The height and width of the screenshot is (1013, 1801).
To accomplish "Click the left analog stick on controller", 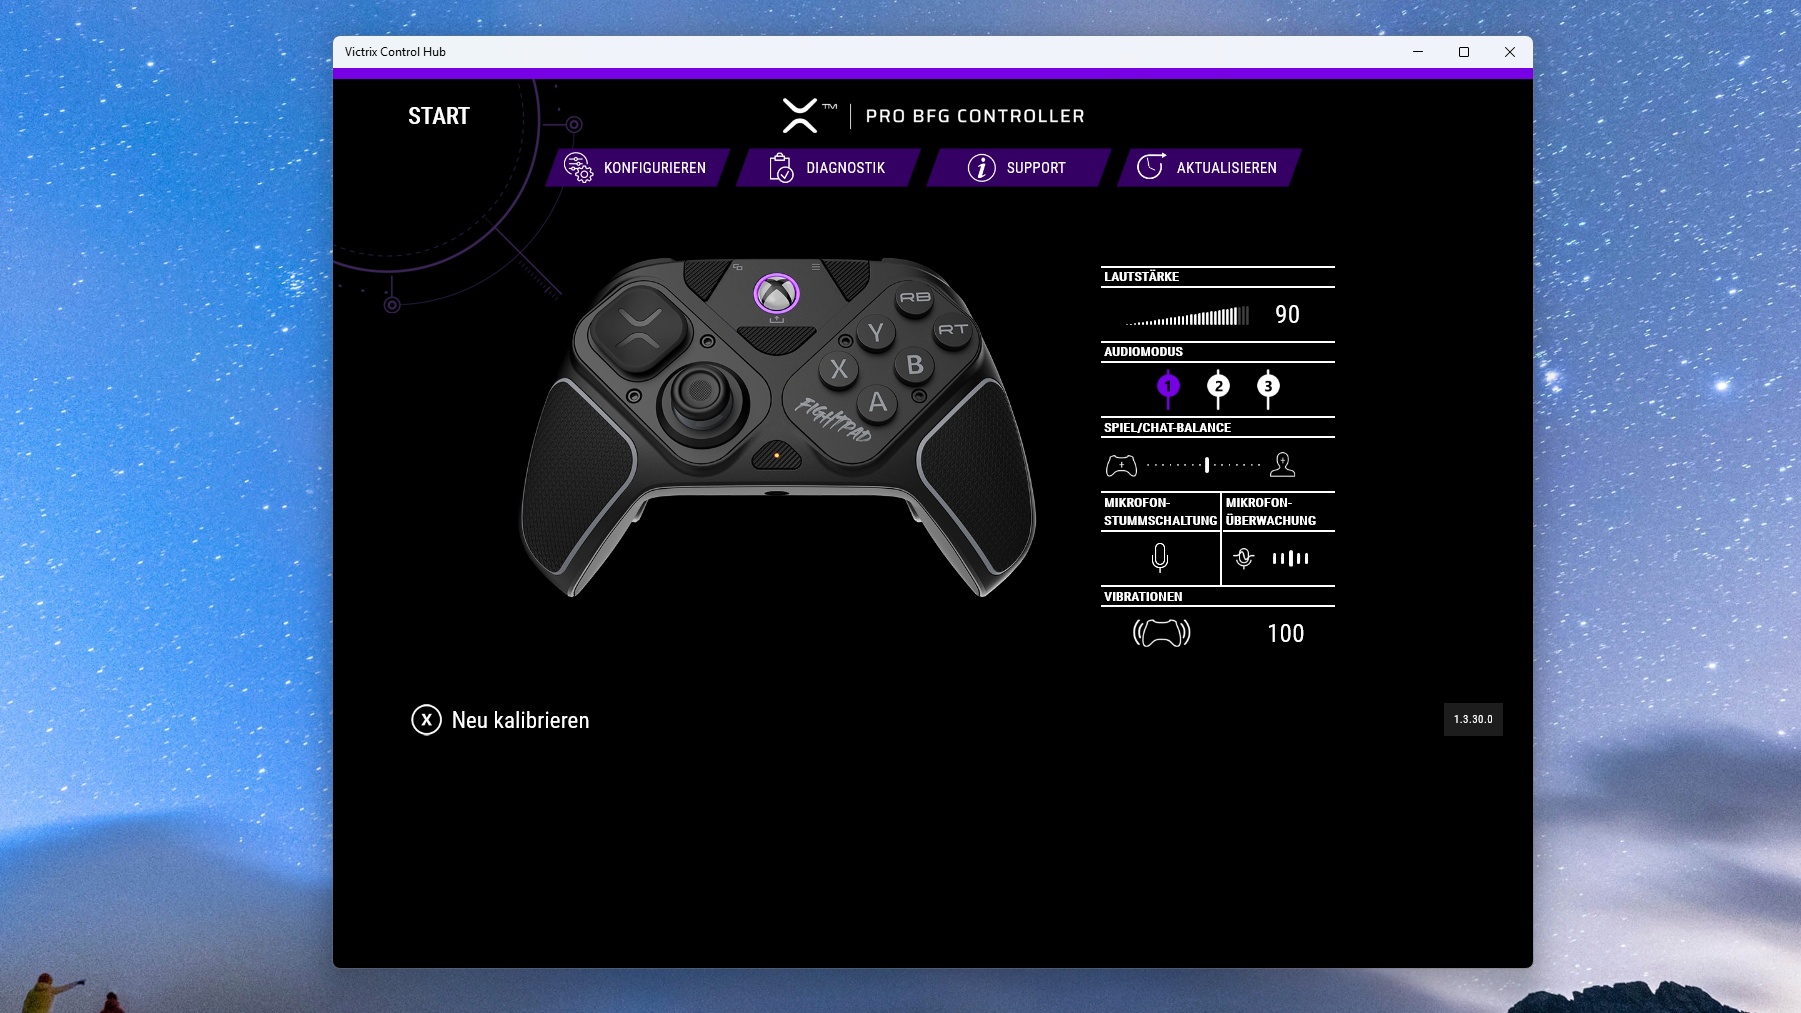I will (x=701, y=390).
